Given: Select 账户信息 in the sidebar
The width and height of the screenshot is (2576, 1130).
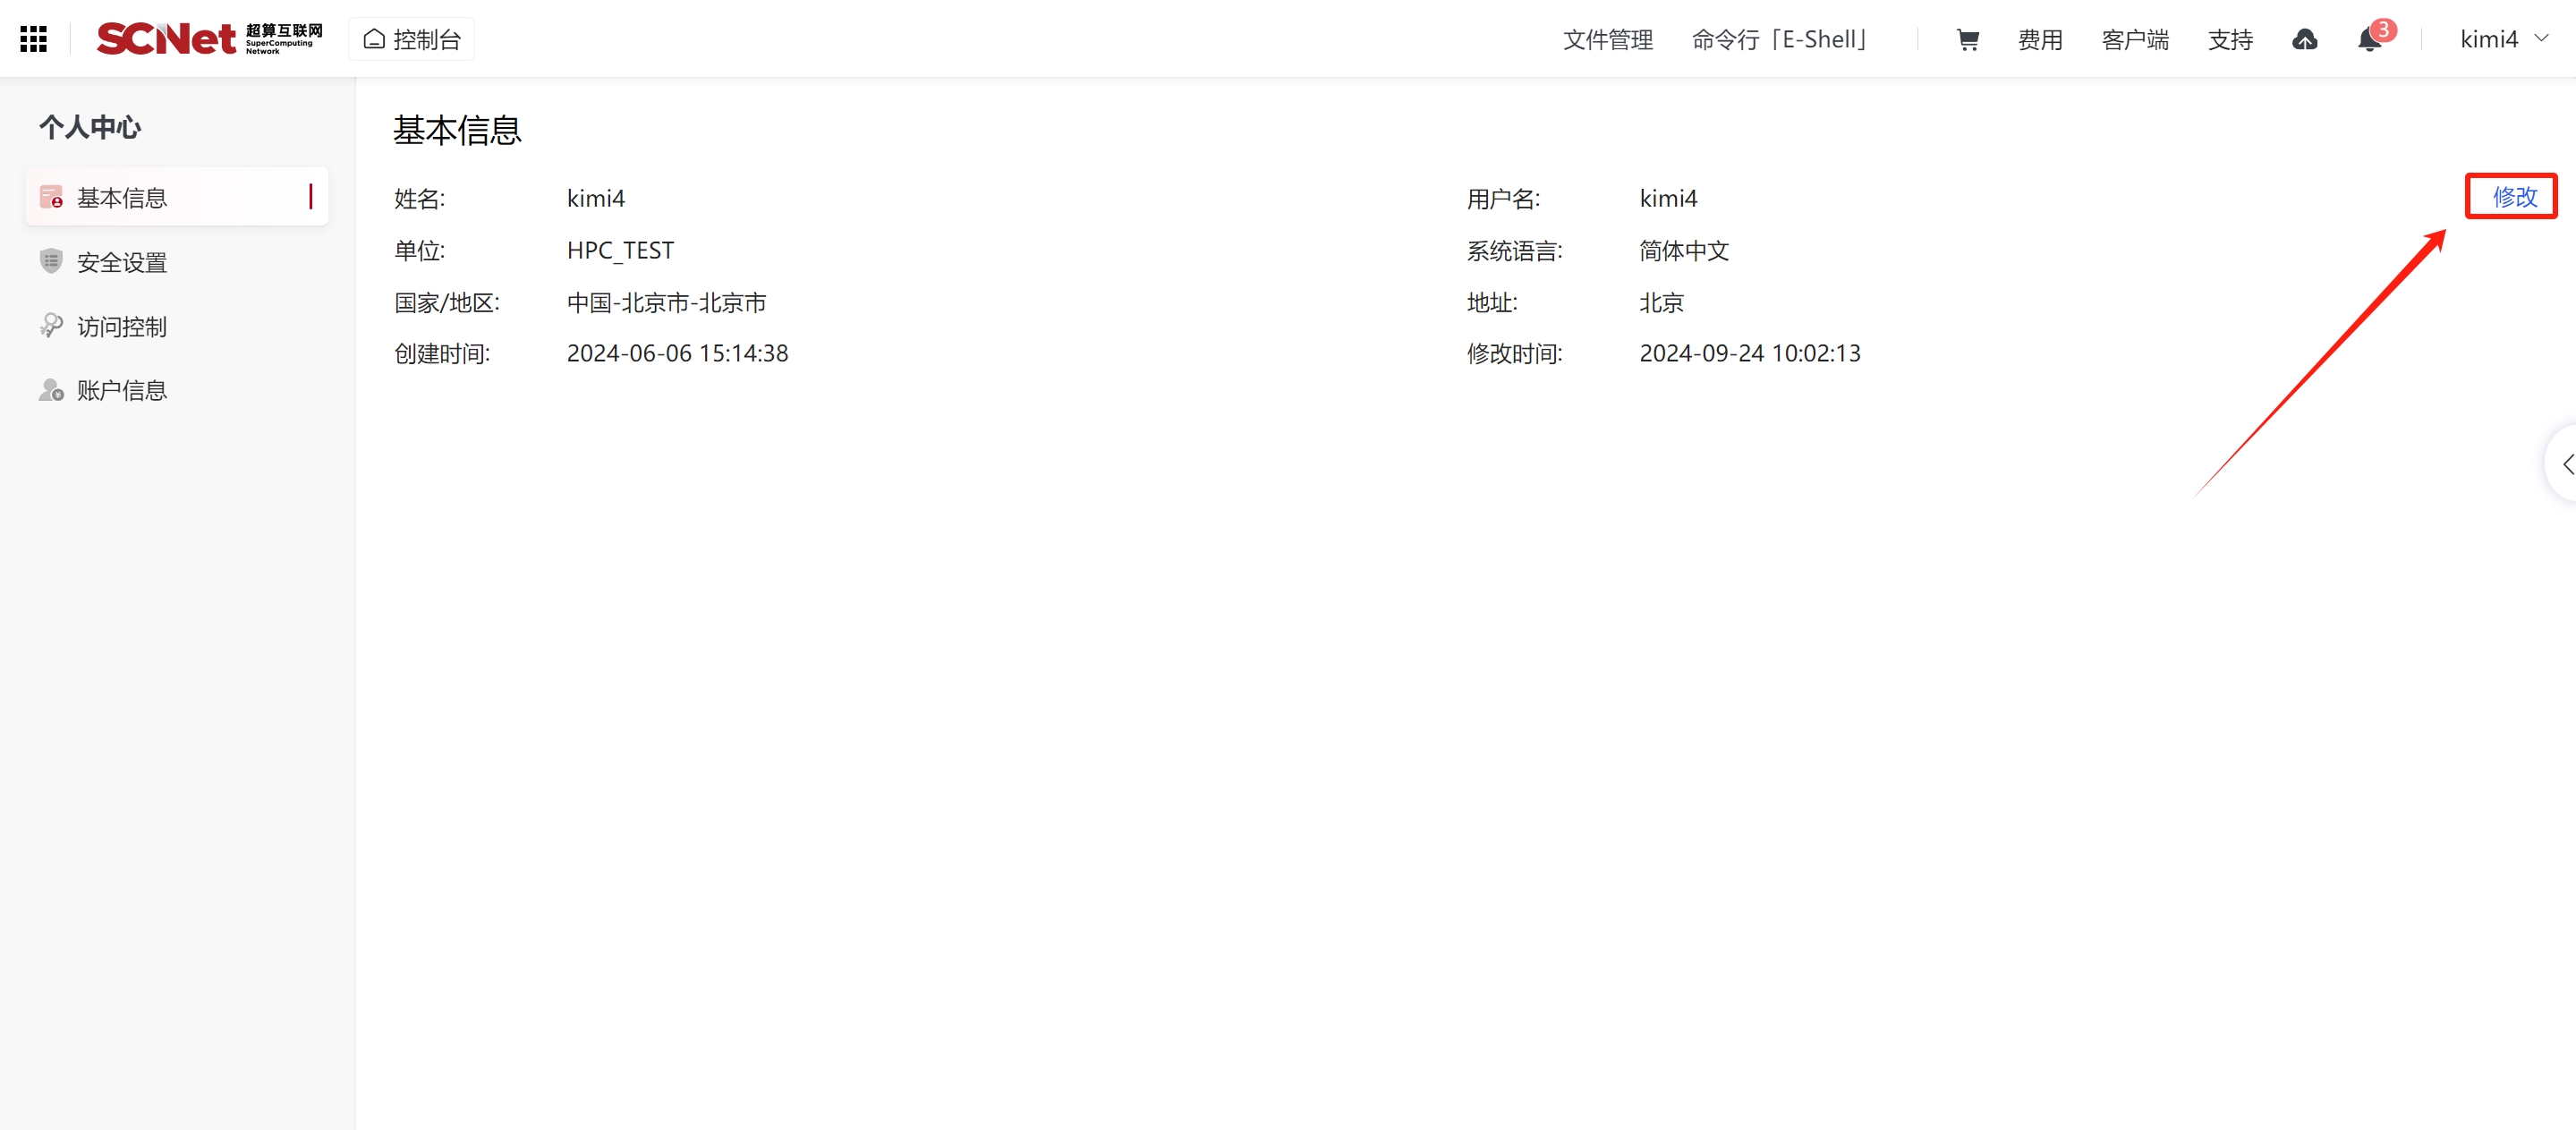Looking at the screenshot, I should point(122,390).
